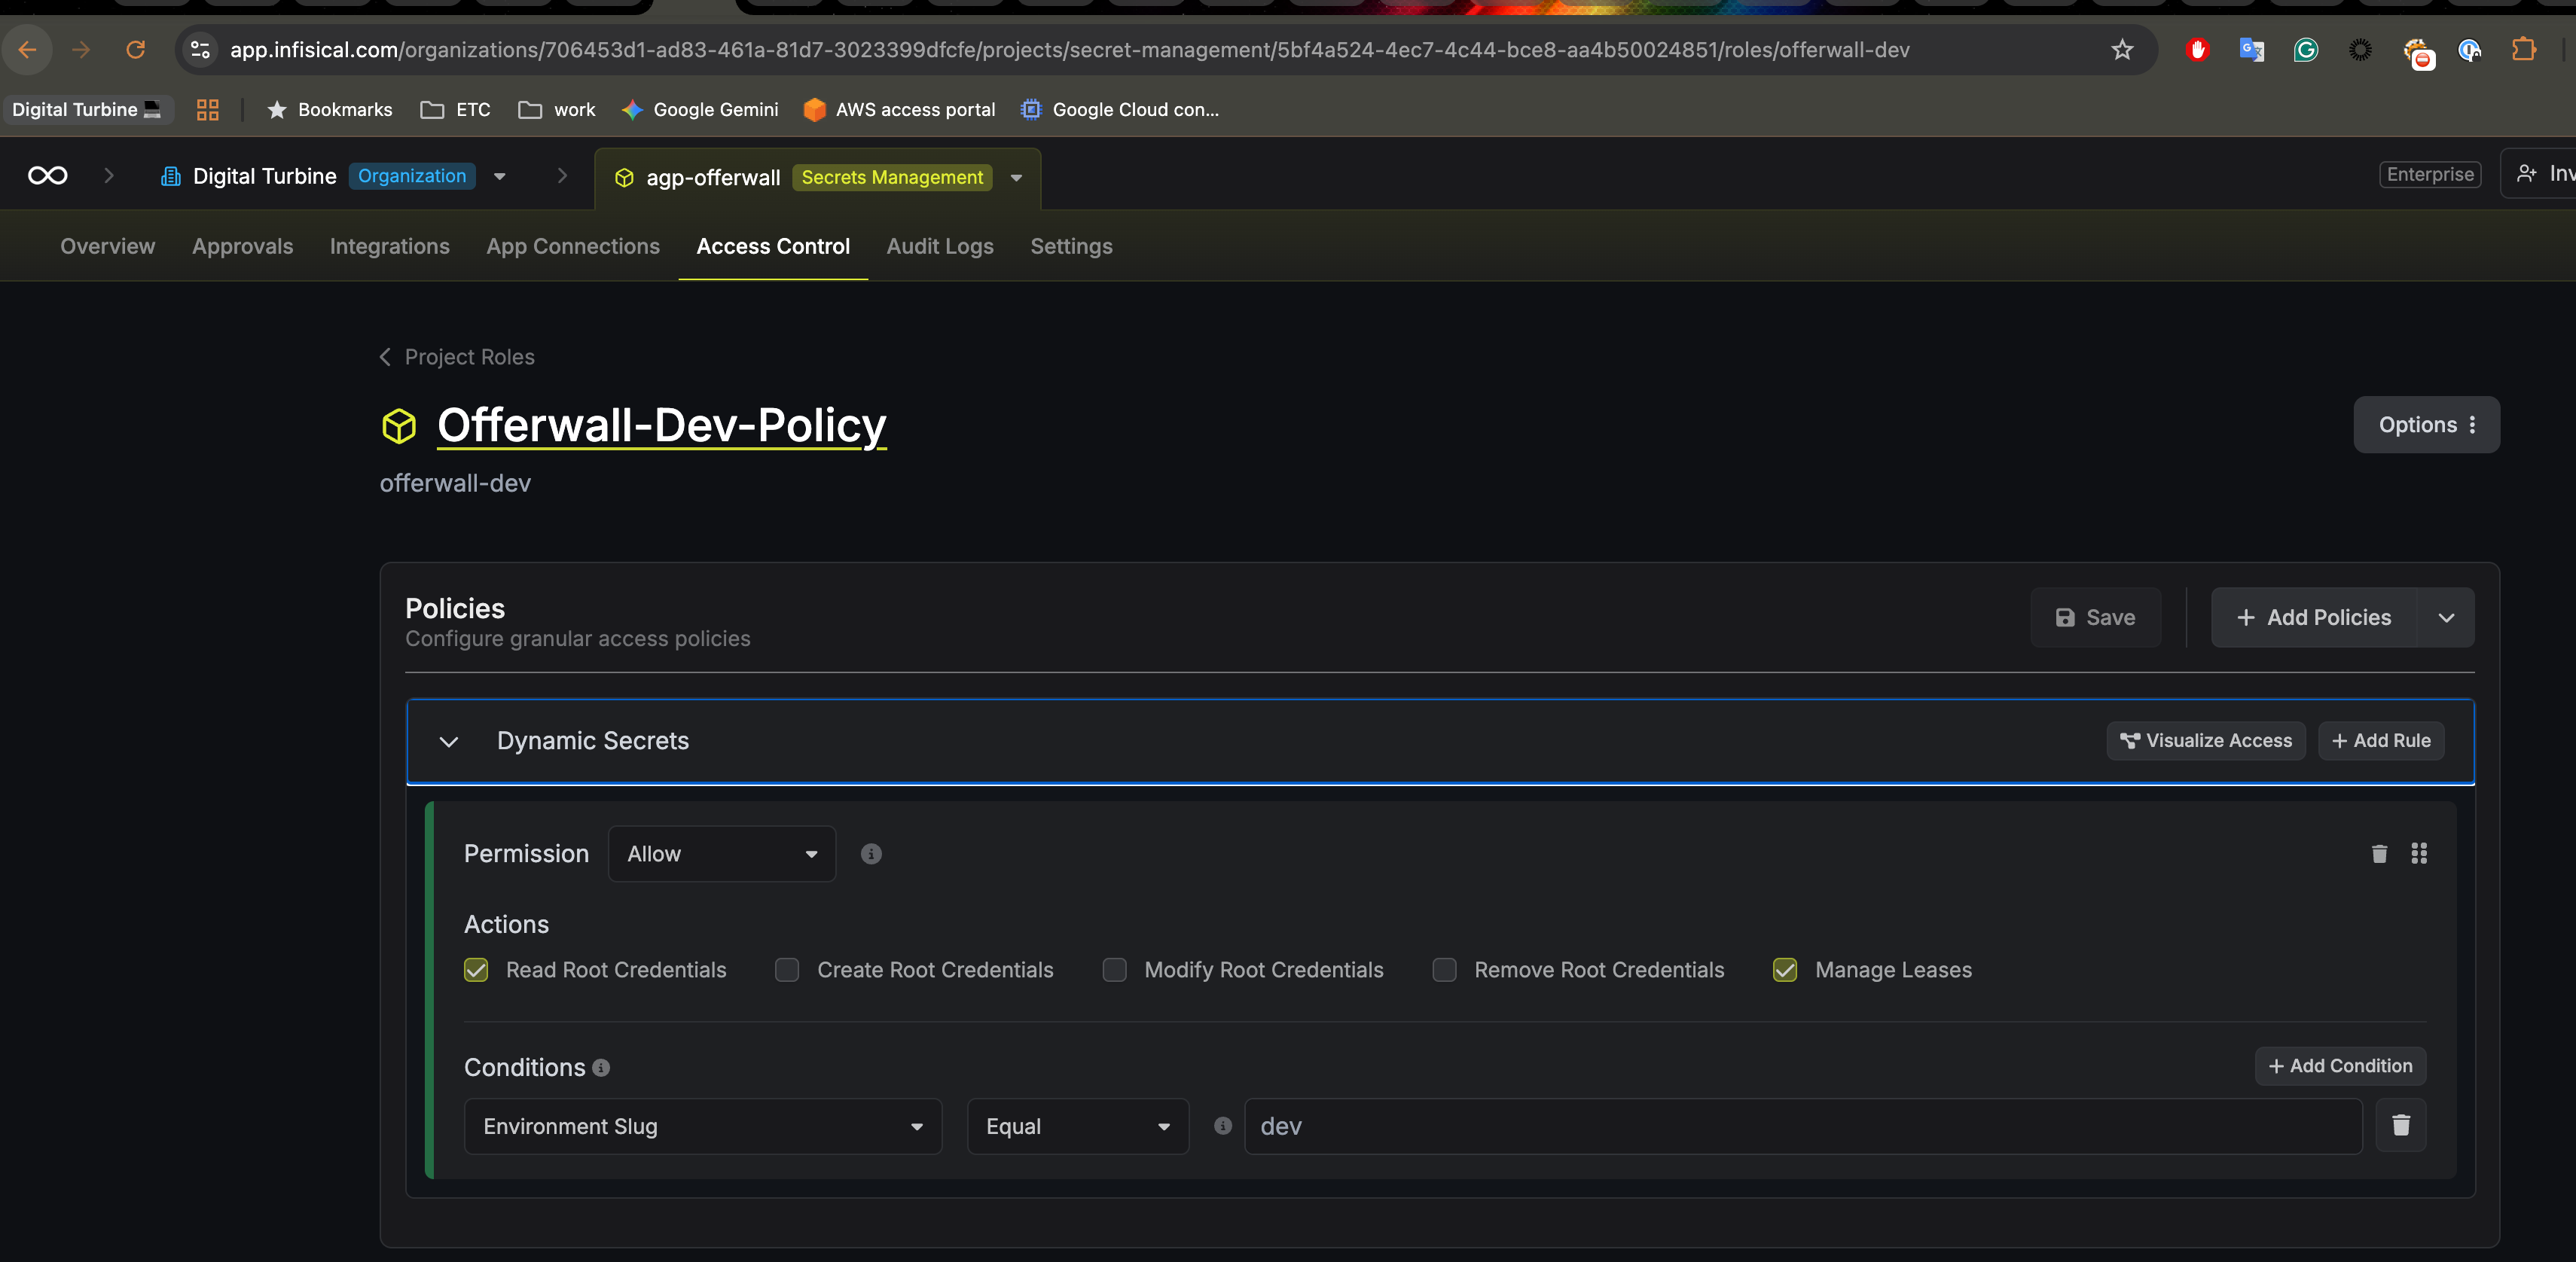
Task: Click the Infisical infinity logo icon
Action: pos(47,176)
